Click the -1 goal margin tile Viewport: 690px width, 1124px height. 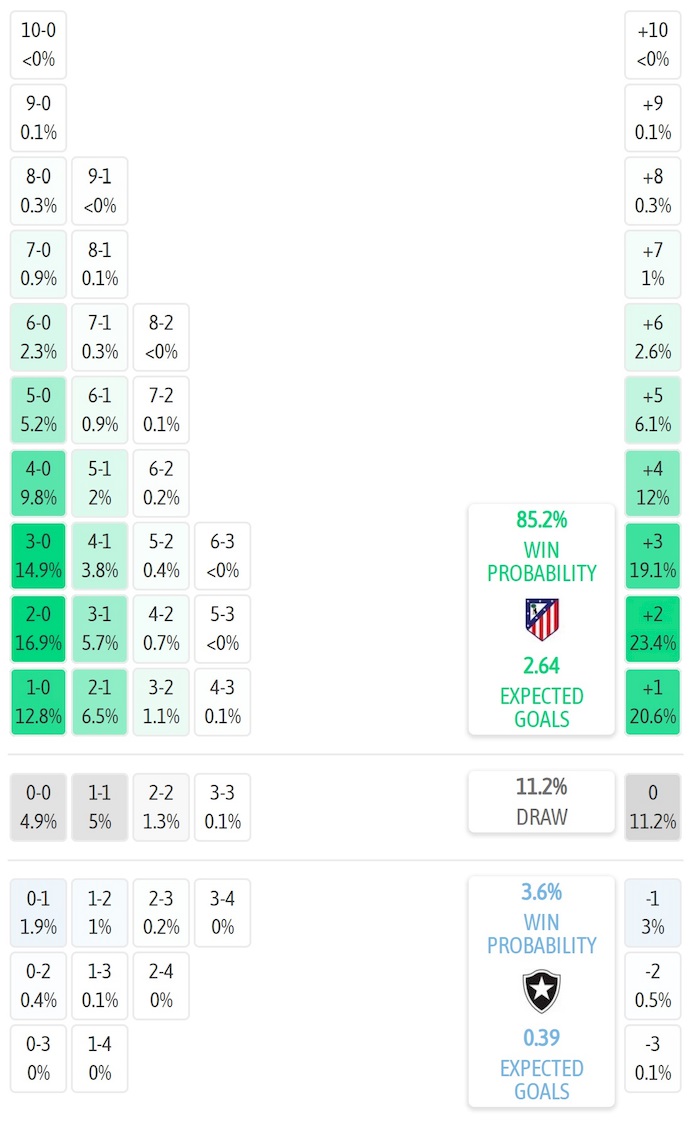(x=653, y=912)
